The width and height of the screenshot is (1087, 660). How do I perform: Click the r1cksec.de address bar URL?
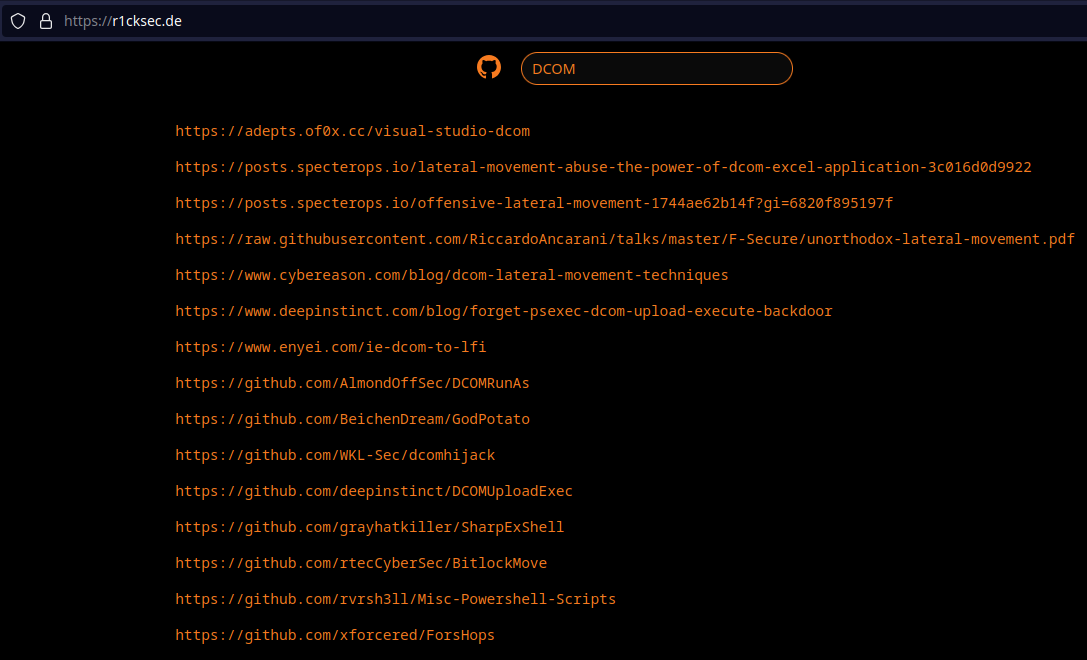[x=123, y=21]
